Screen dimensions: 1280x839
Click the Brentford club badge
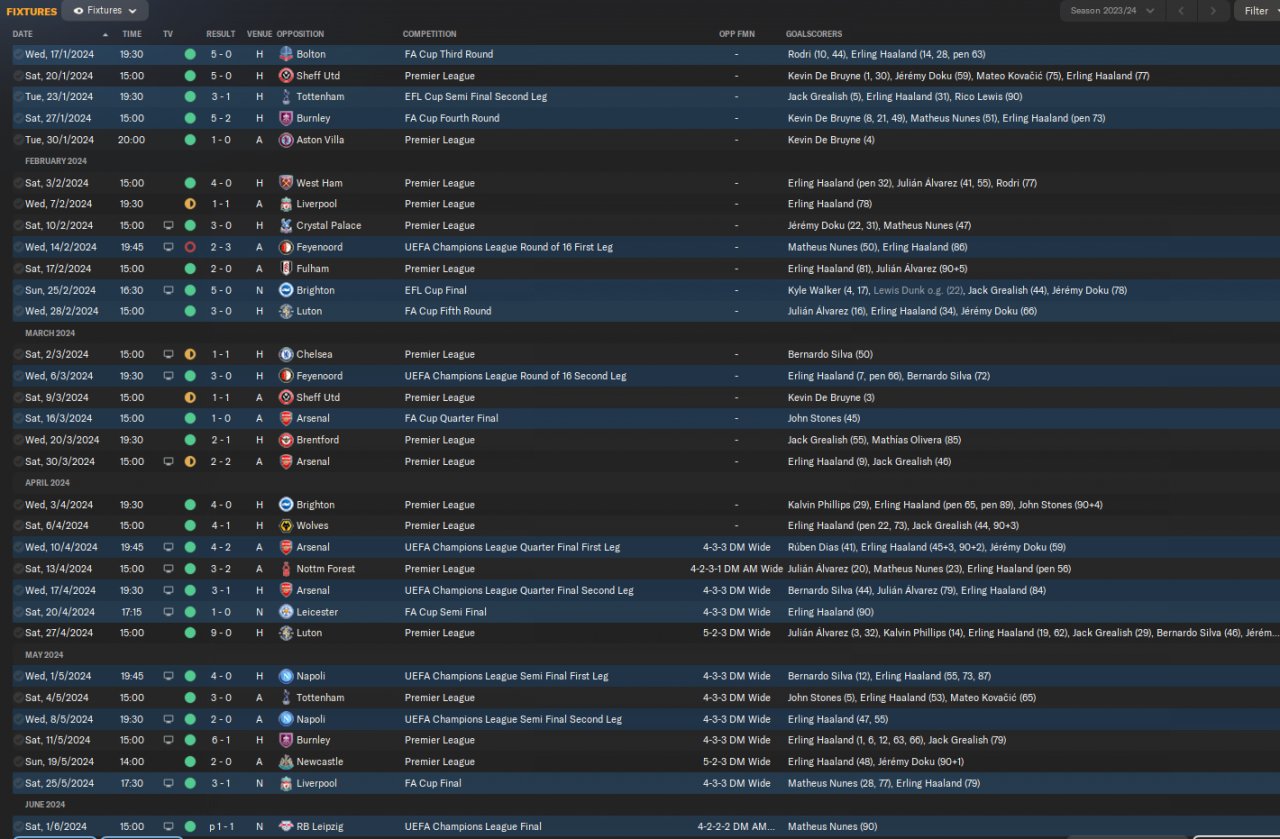coord(286,440)
